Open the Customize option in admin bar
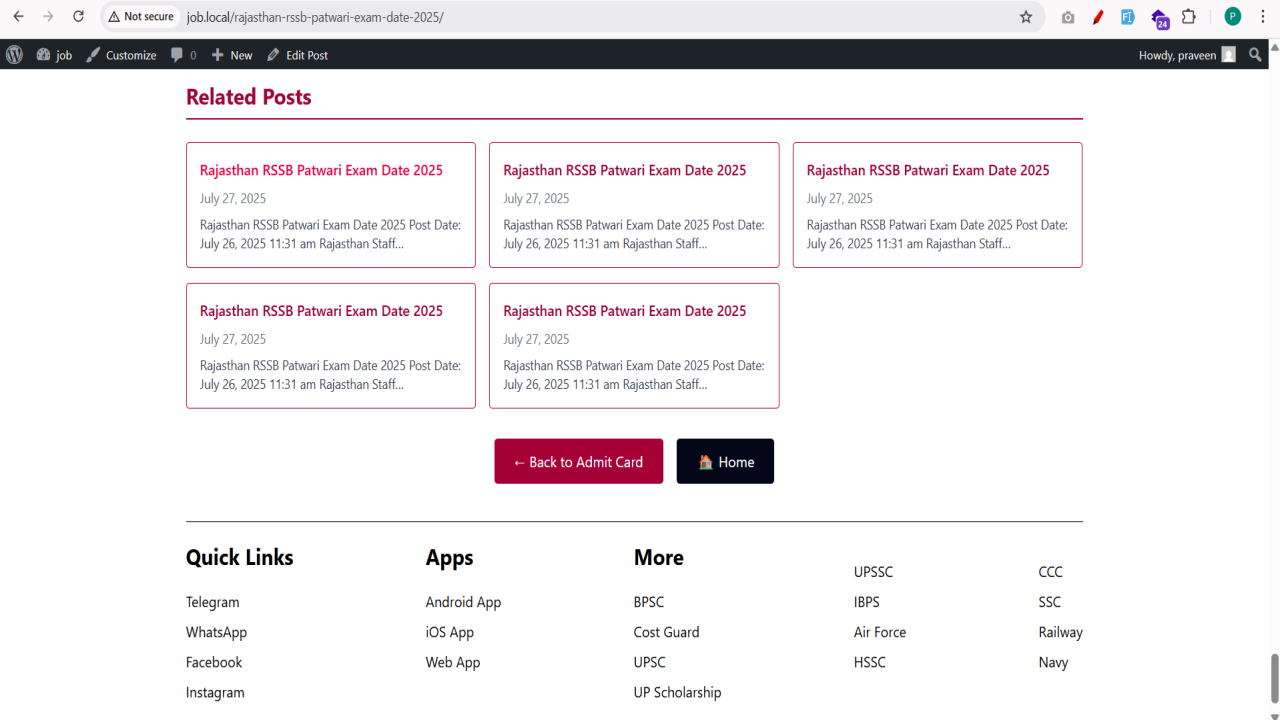The image size is (1280, 720). 121,55
